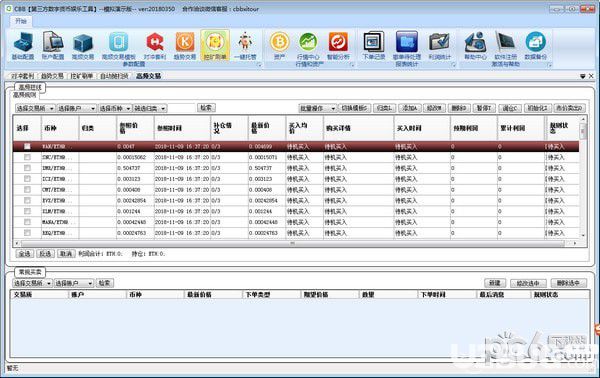Select the 对冲套利 red hexagon icon

[155, 46]
